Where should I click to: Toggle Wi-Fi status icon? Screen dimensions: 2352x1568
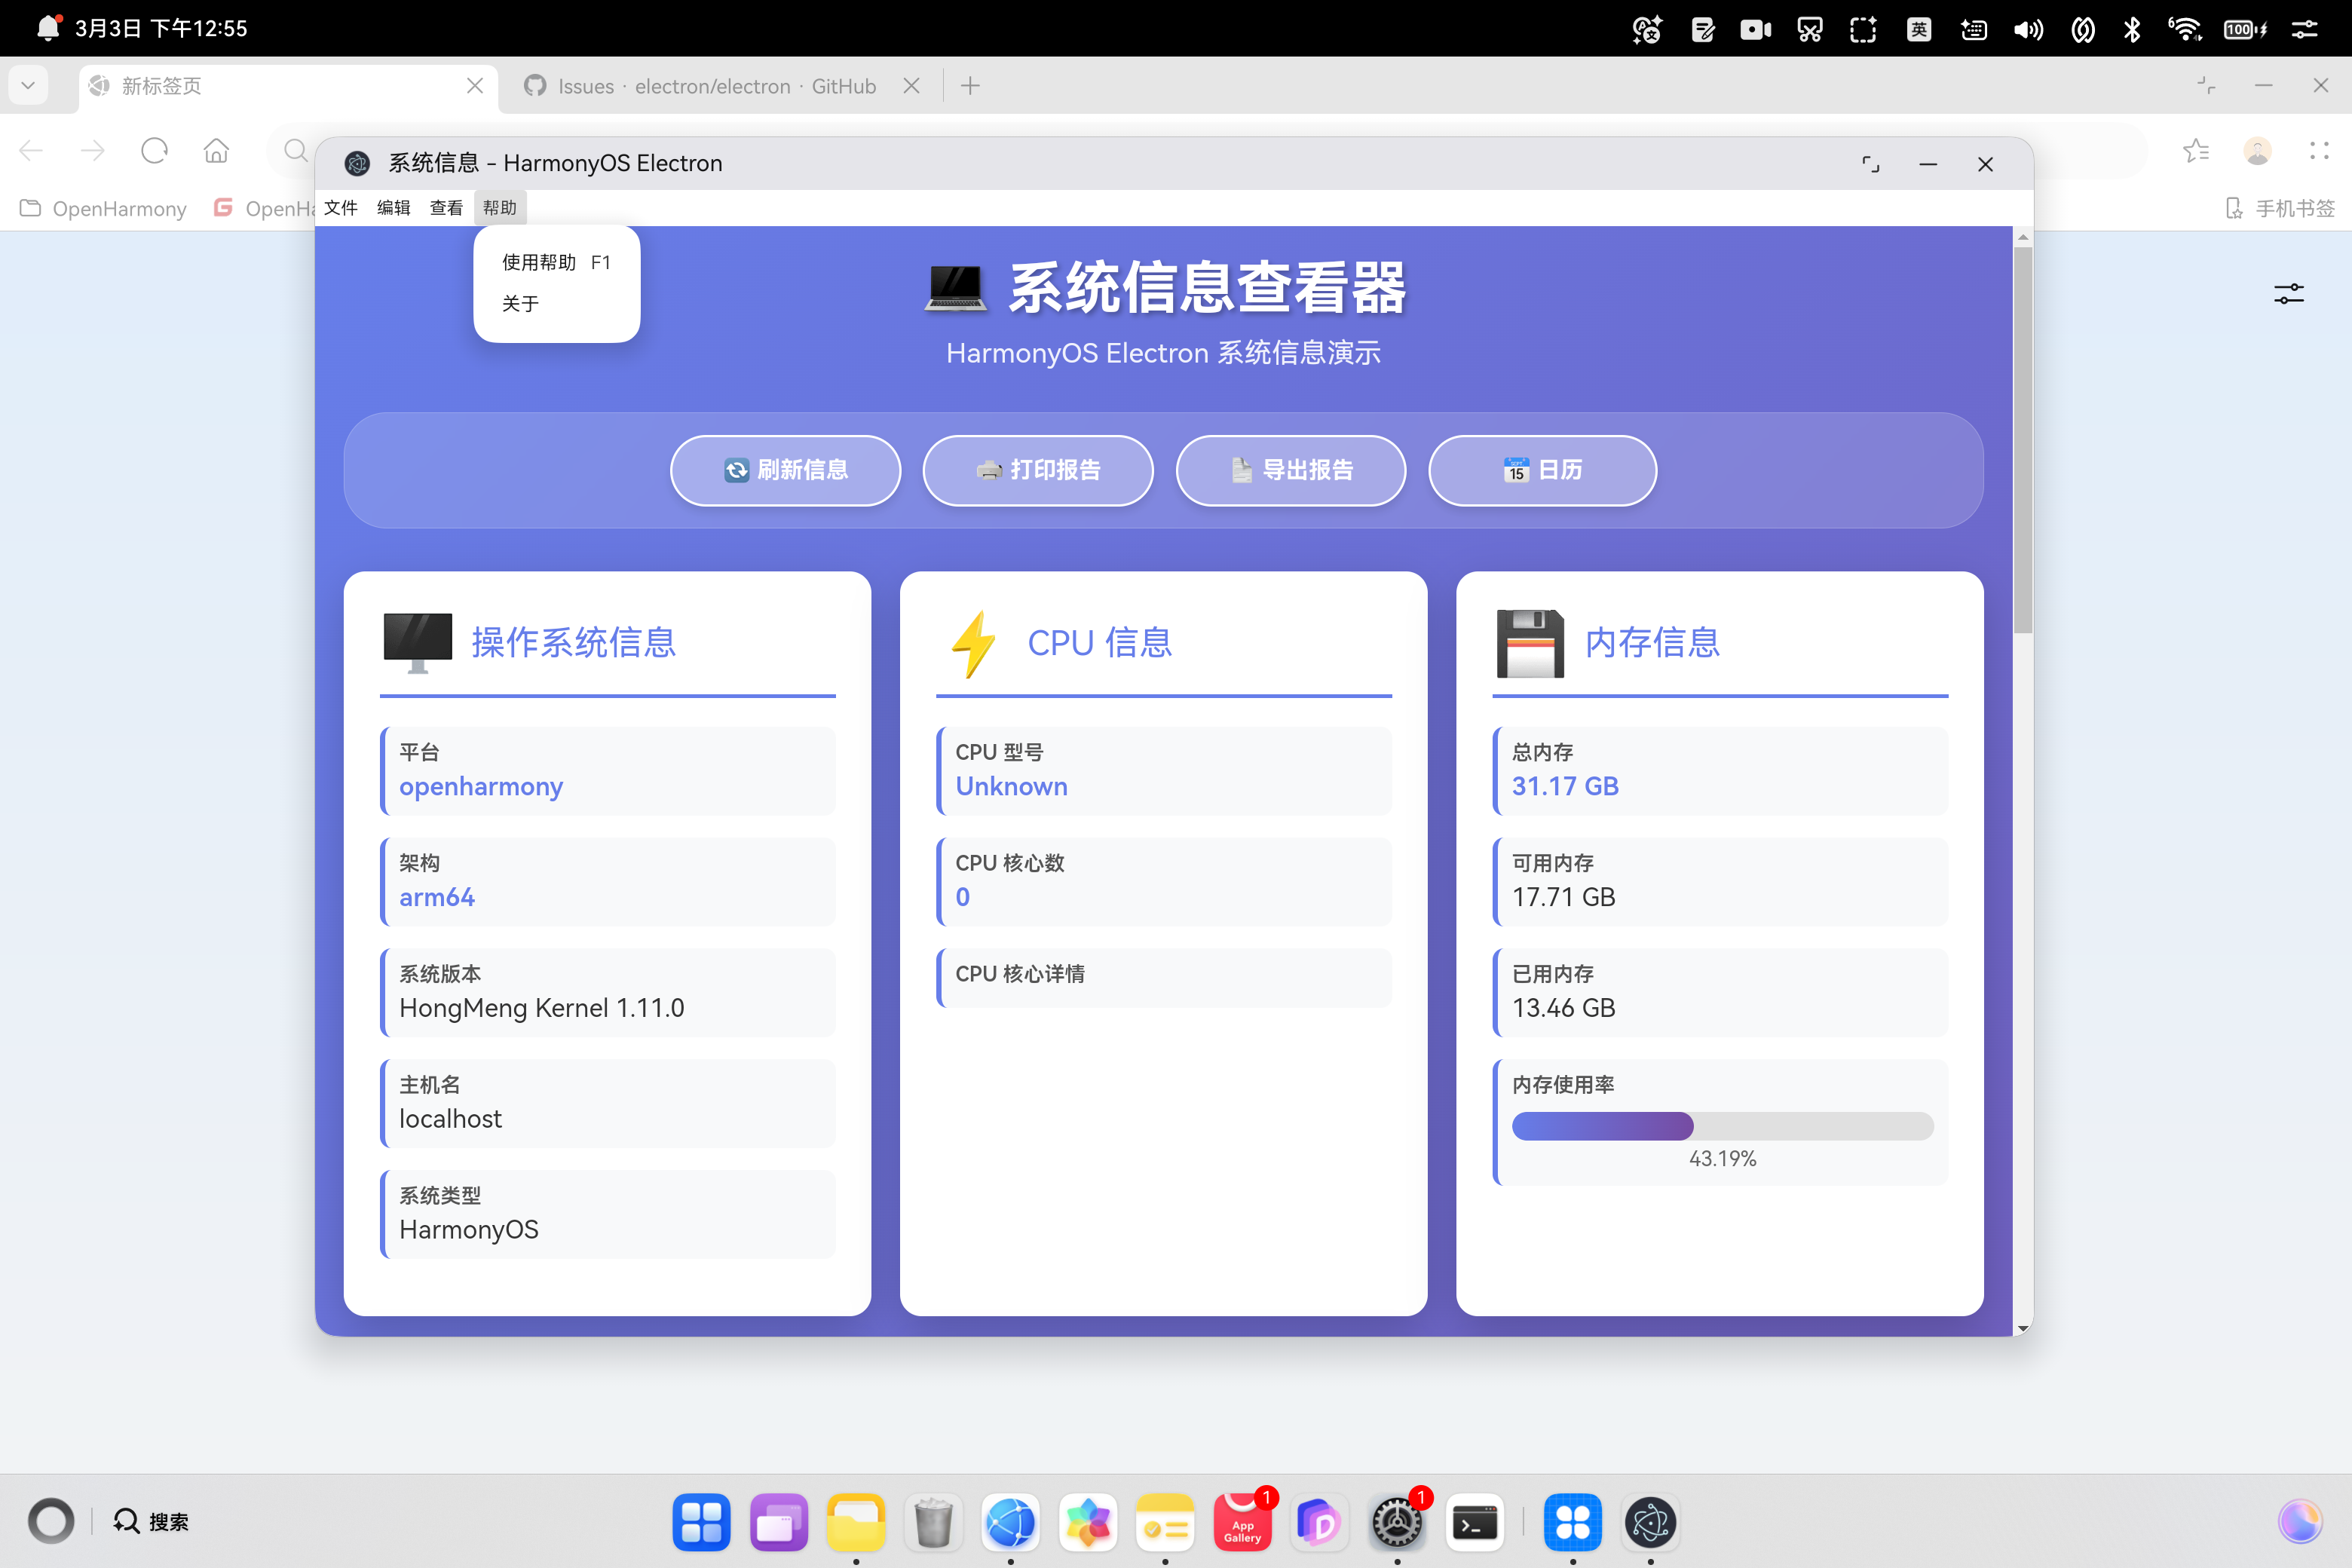point(2185,29)
